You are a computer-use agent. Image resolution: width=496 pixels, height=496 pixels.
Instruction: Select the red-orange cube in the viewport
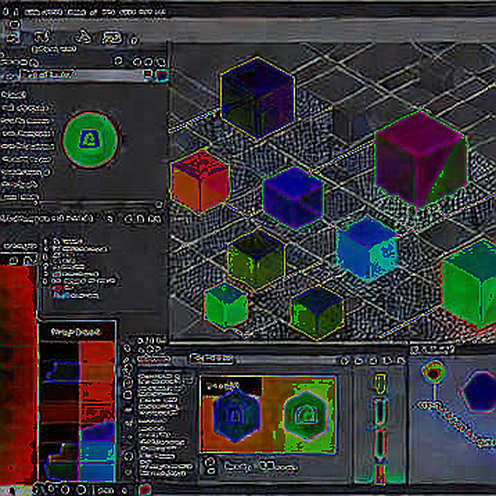click(x=200, y=181)
